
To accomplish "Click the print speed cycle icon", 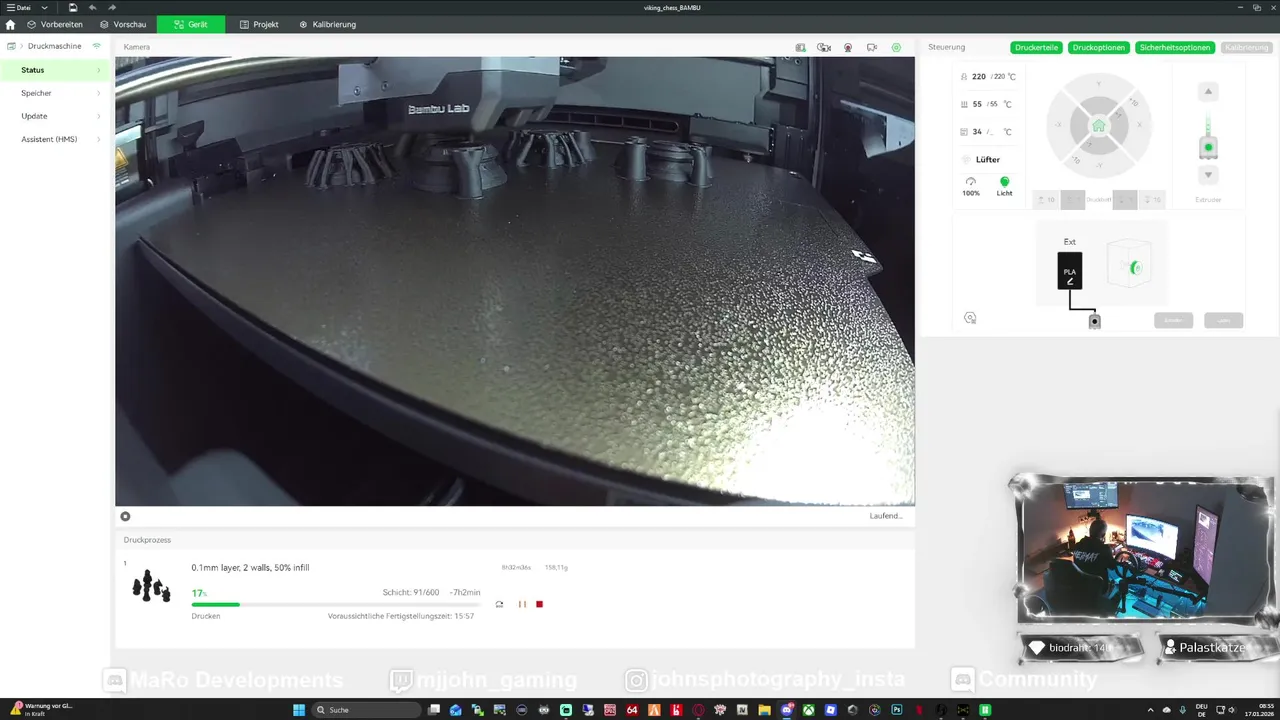I will point(499,604).
